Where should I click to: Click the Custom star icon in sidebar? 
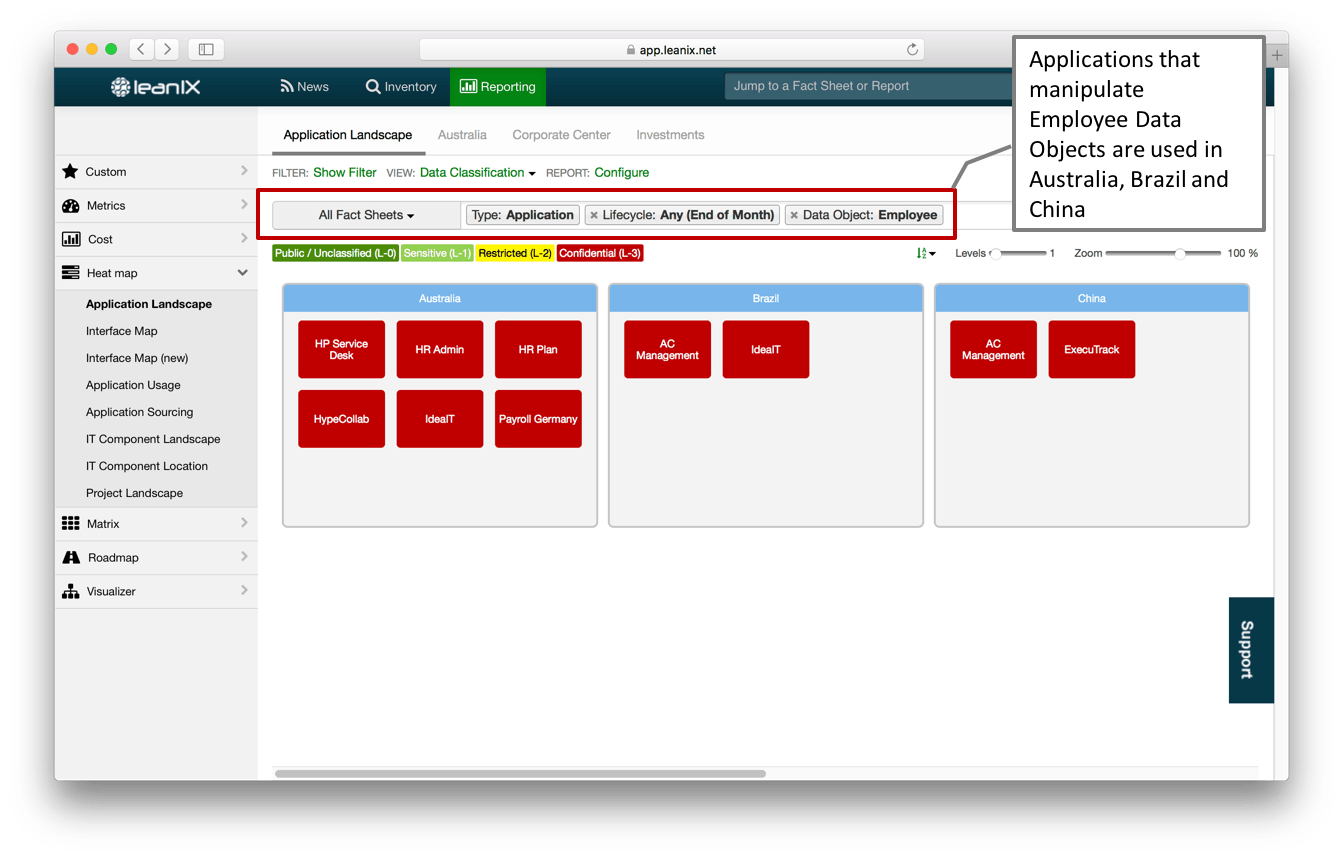(71, 171)
